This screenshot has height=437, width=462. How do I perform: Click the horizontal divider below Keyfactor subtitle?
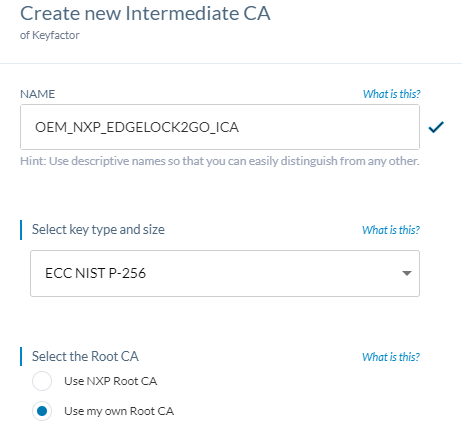tap(231, 63)
